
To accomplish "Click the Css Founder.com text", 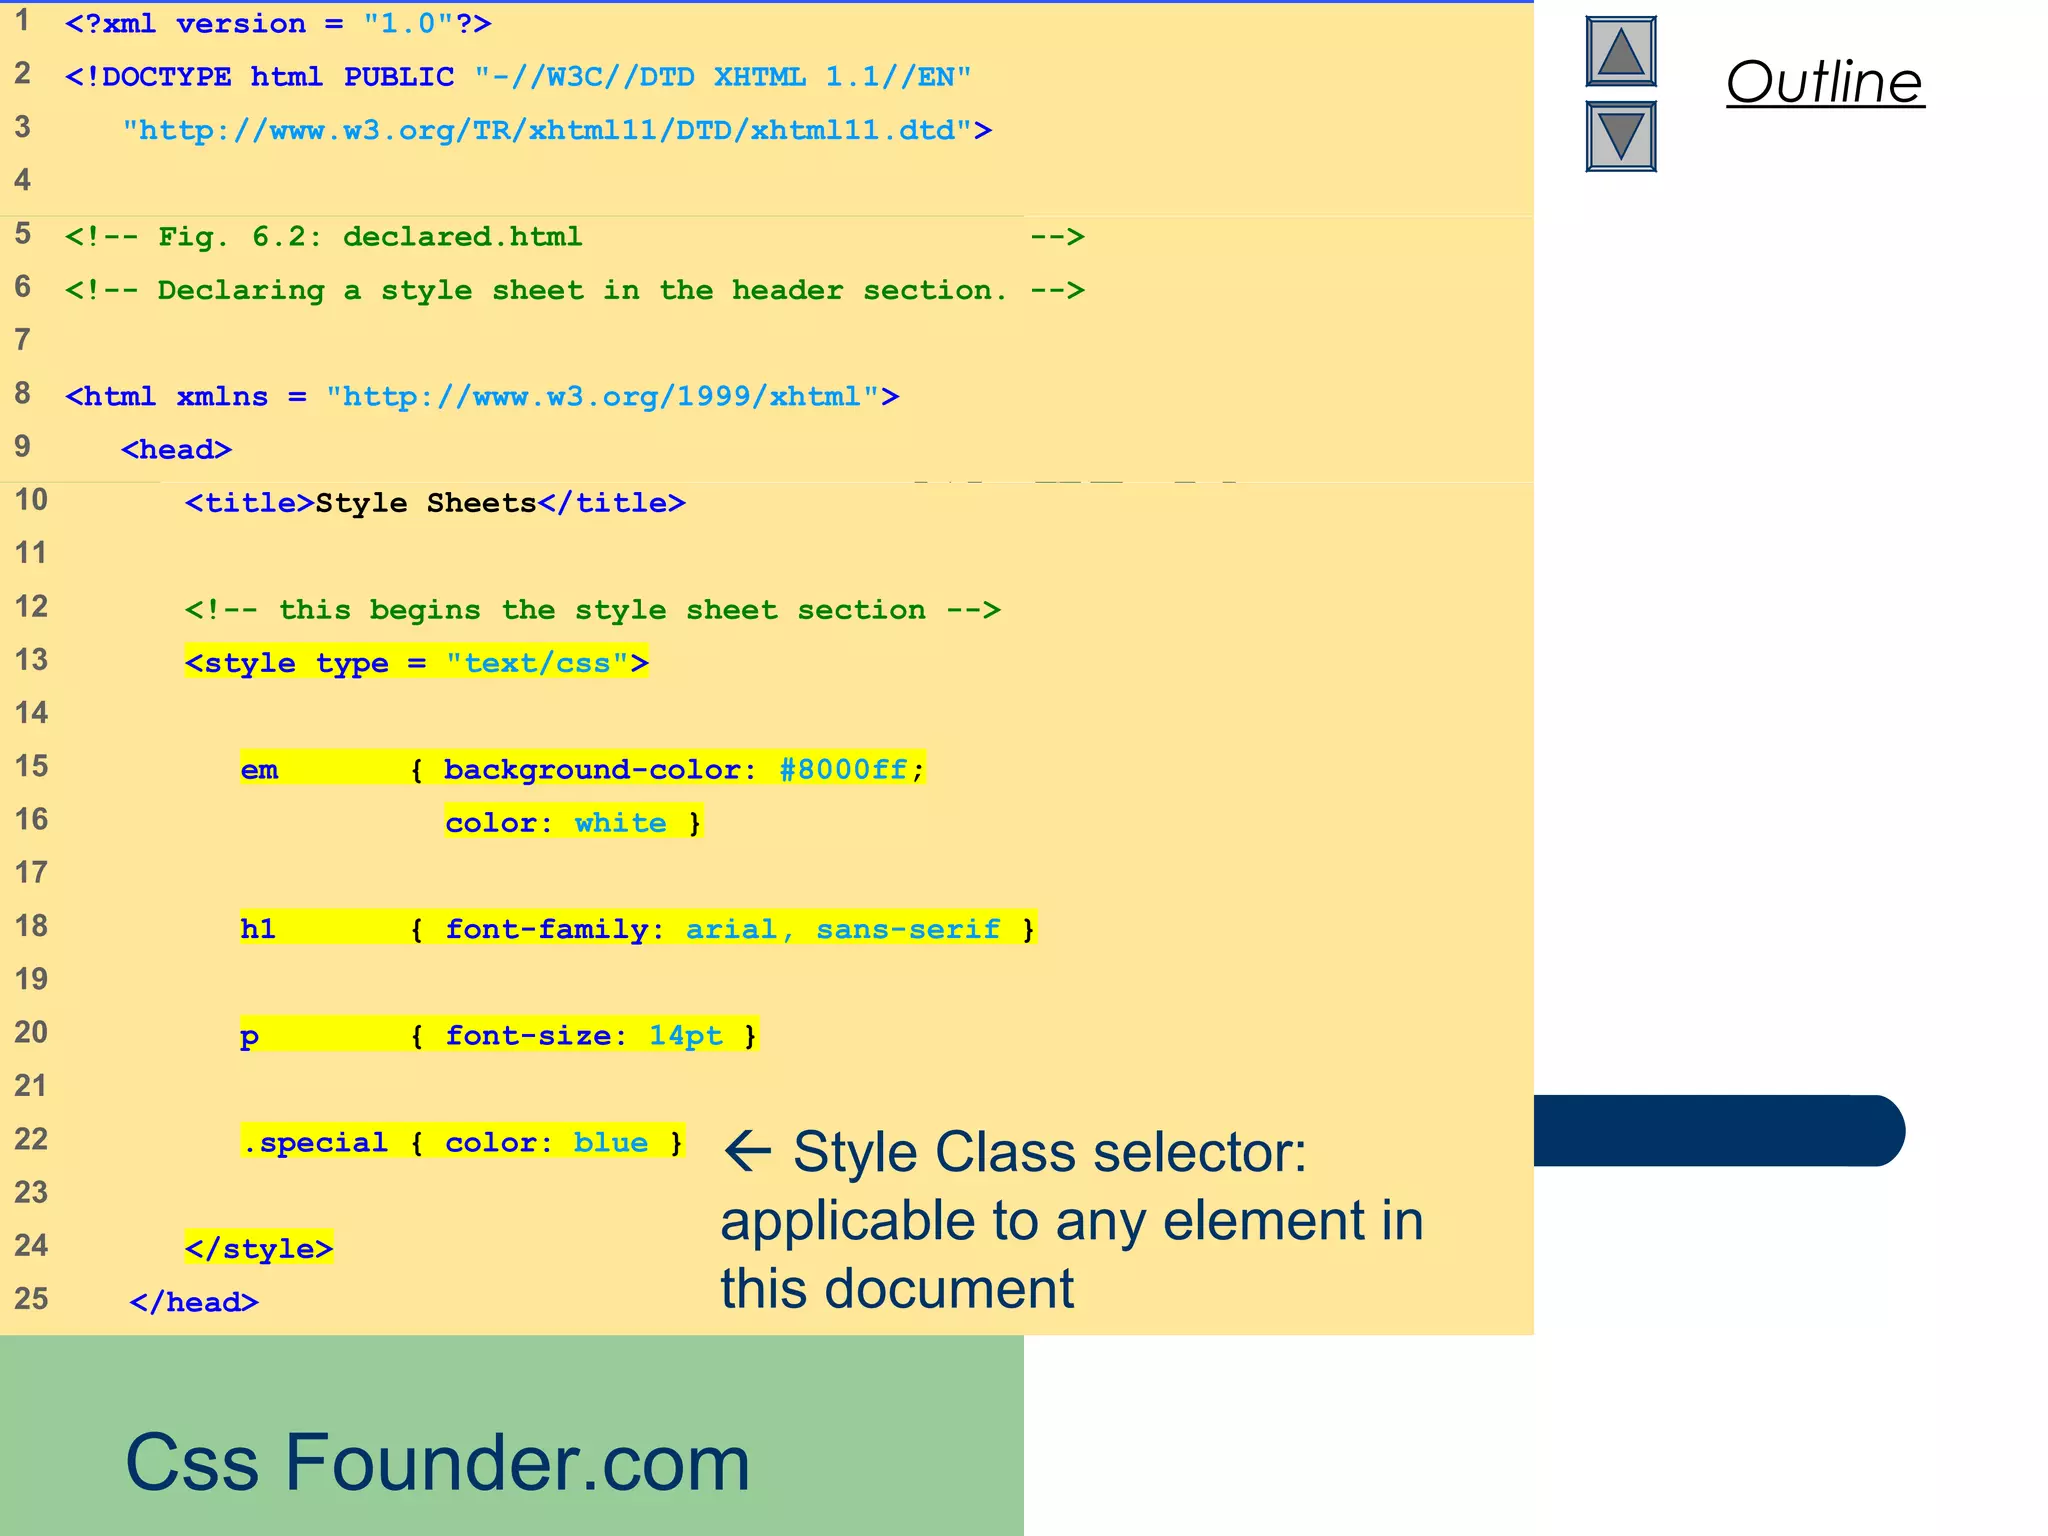I will pos(437,1462).
